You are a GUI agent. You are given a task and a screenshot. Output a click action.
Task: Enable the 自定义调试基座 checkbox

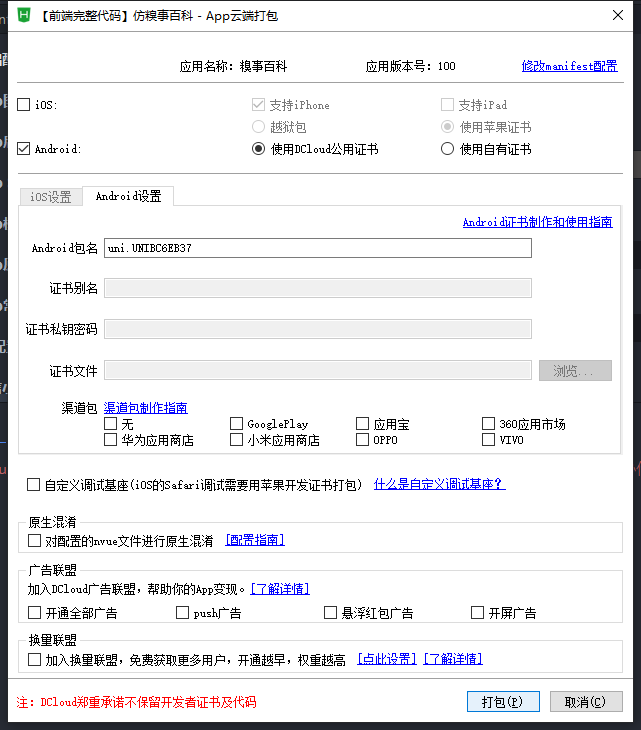point(34,485)
